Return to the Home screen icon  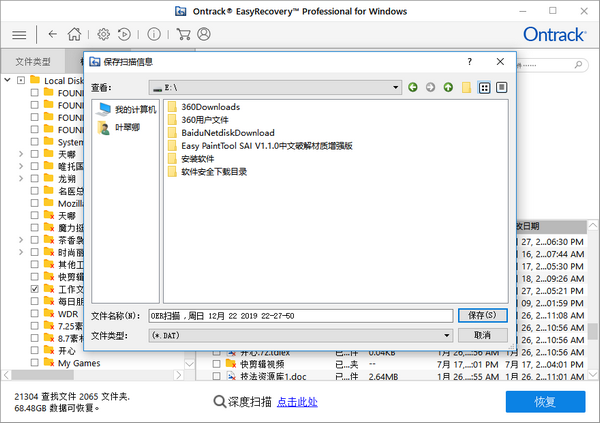pos(74,34)
